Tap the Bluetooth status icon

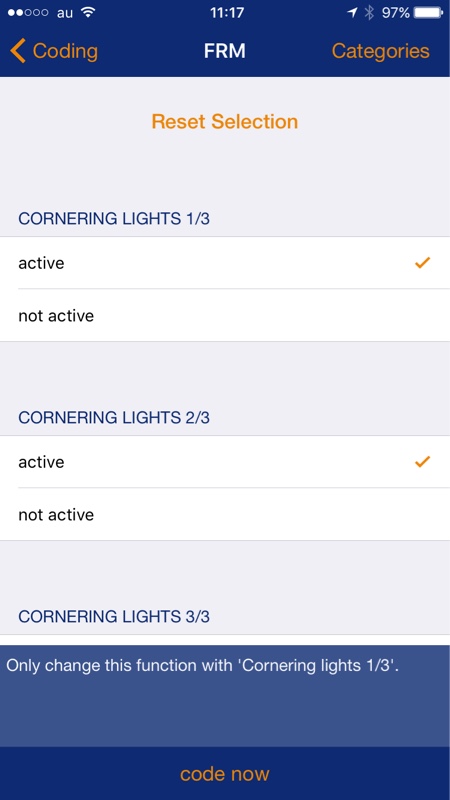point(369,12)
